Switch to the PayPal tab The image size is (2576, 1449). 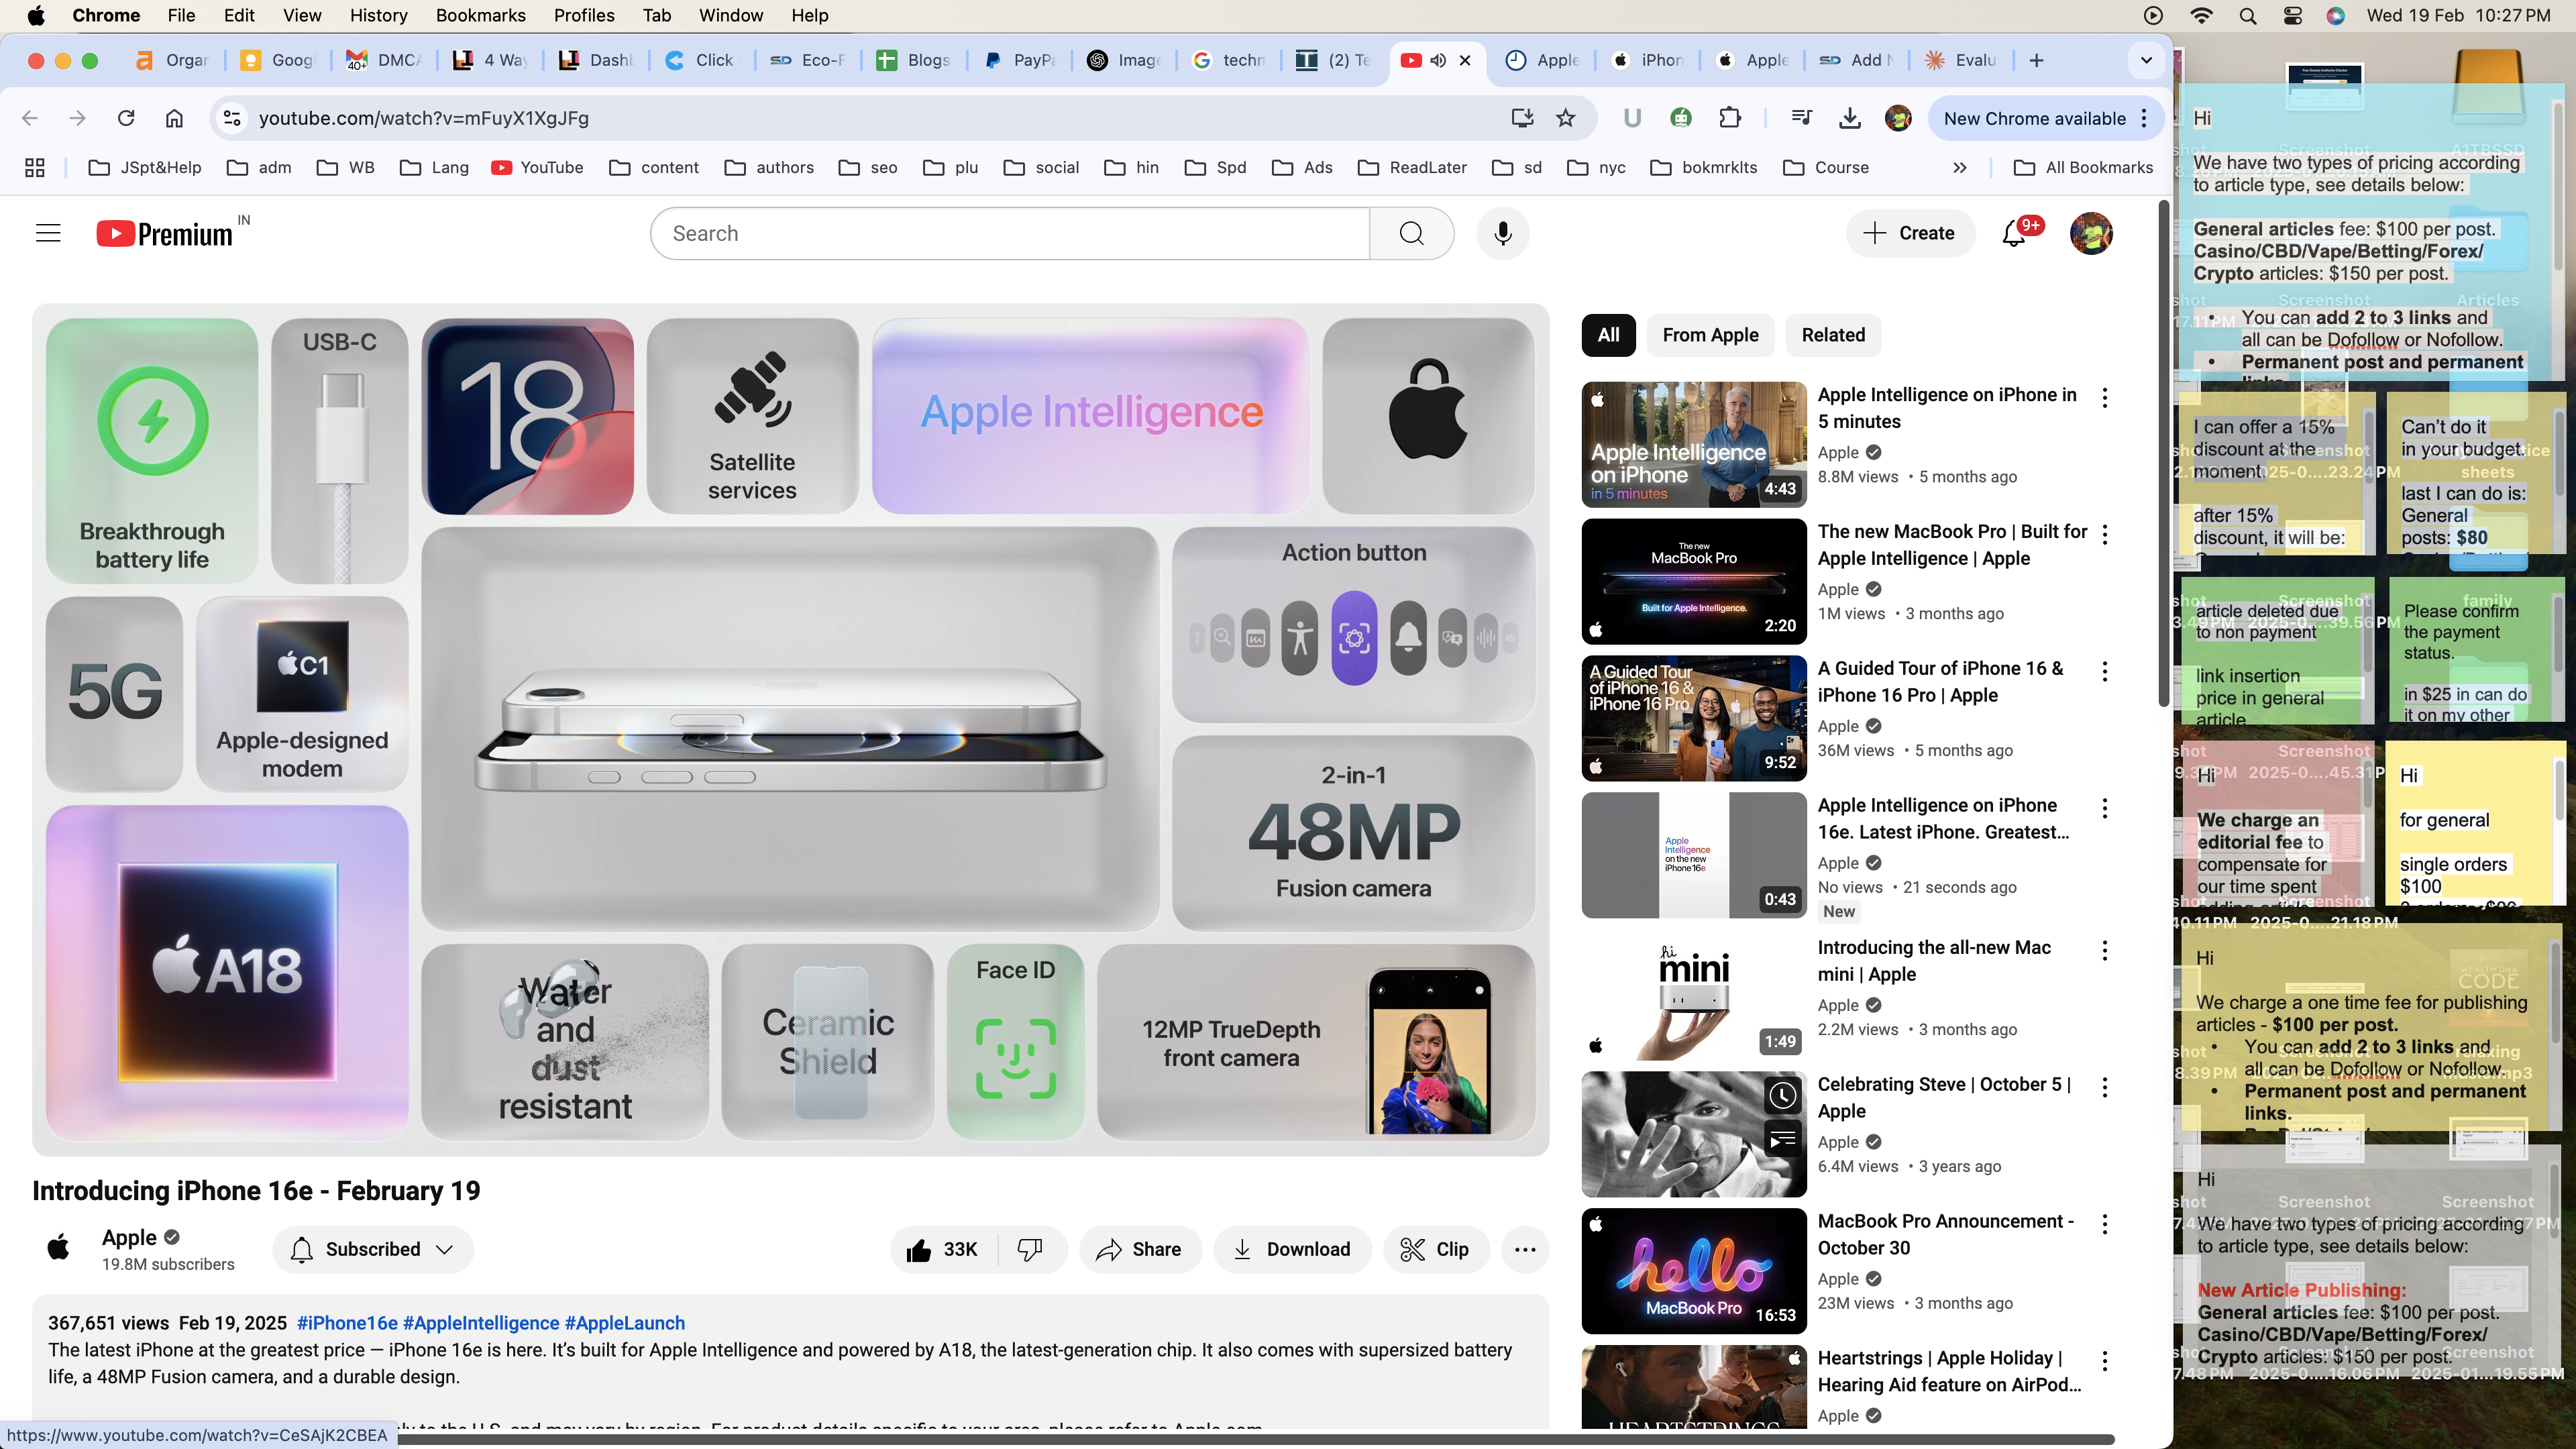[1018, 60]
